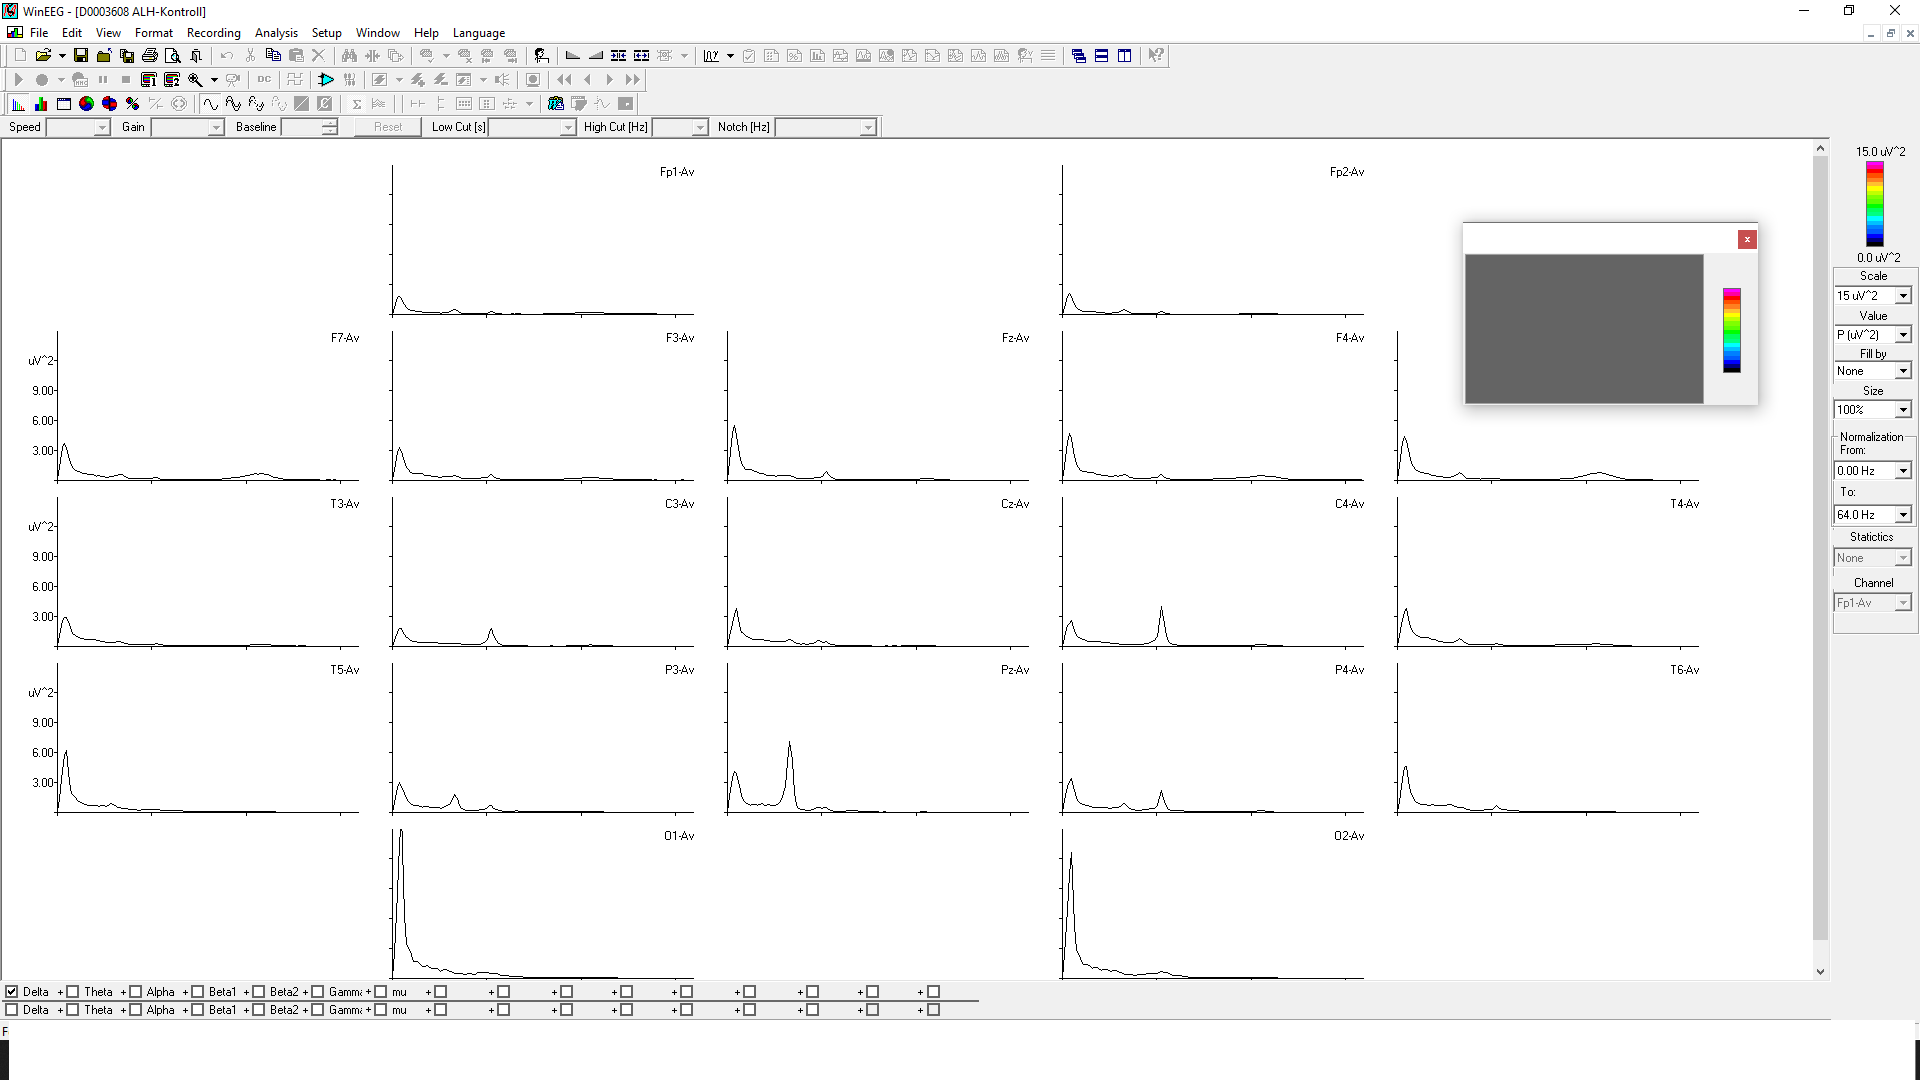Open the print preview magnifier icon

(x=173, y=56)
